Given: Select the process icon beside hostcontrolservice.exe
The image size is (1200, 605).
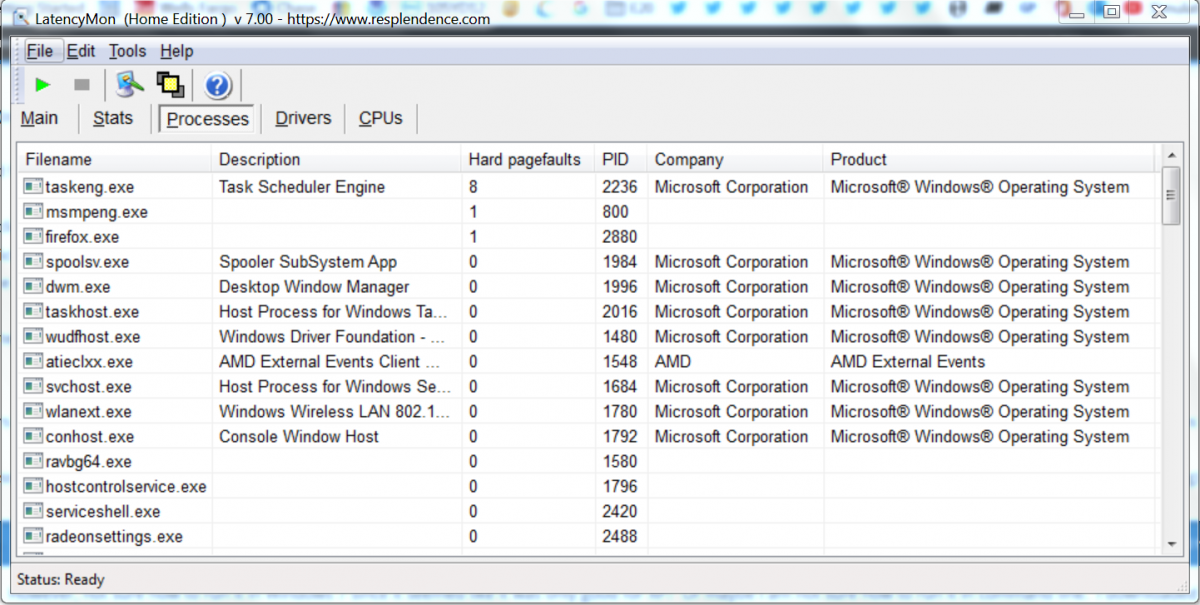Looking at the screenshot, I should tap(33, 487).
